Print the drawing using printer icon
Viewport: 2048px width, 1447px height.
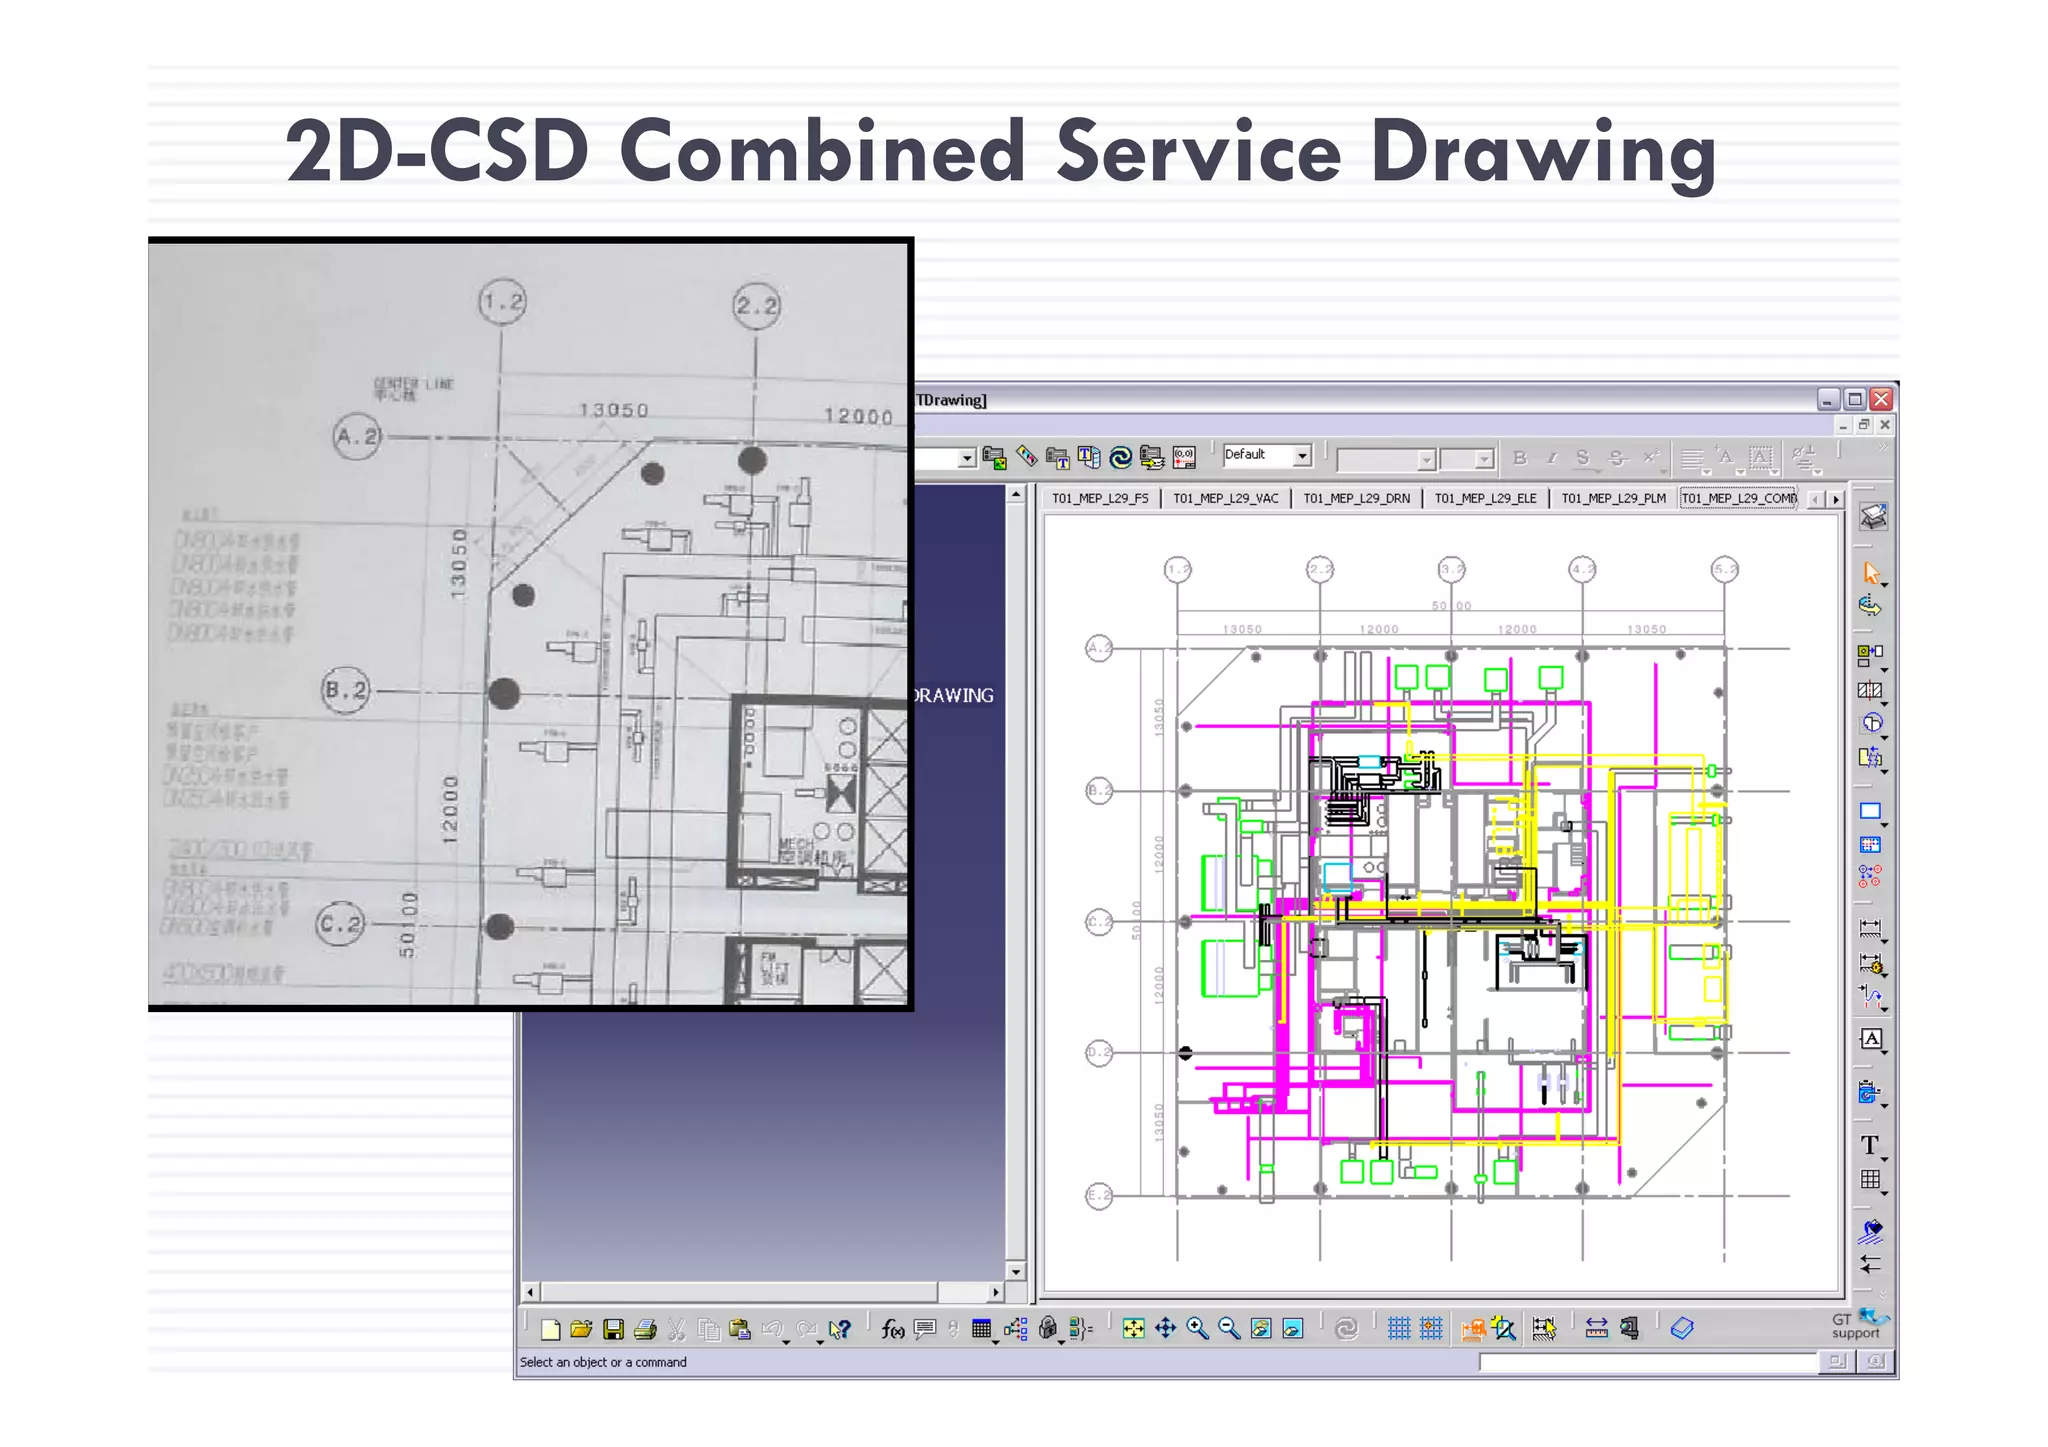pyautogui.click(x=645, y=1329)
